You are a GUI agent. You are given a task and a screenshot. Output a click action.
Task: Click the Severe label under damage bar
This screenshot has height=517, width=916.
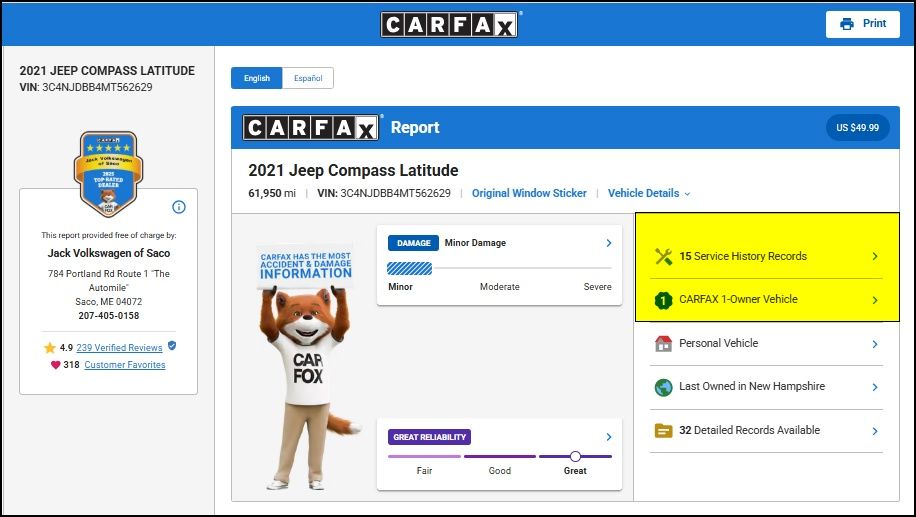(597, 287)
